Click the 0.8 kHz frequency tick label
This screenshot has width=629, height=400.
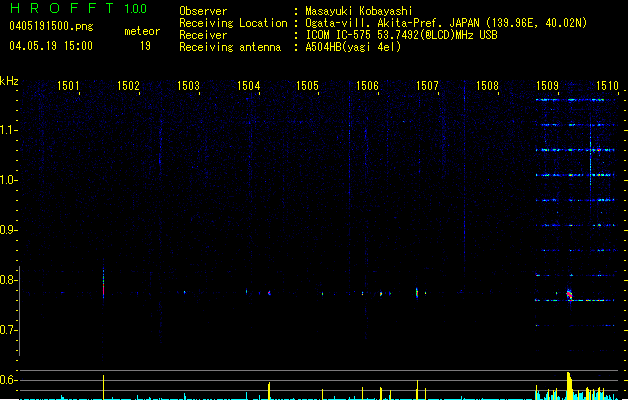pyautogui.click(x=8, y=280)
